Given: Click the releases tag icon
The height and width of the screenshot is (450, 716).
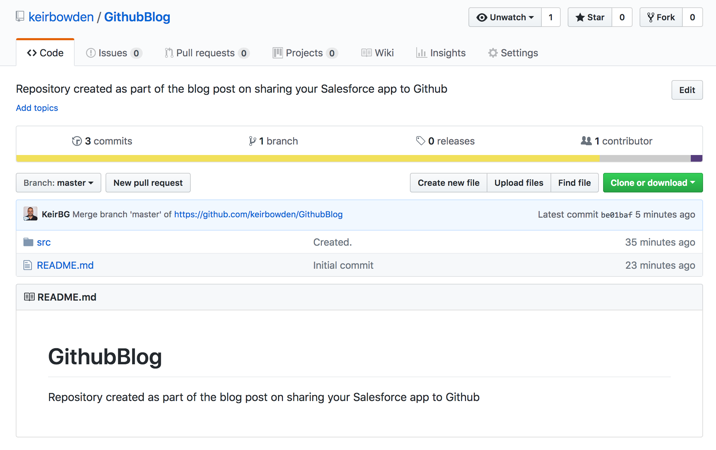Looking at the screenshot, I should click(420, 141).
